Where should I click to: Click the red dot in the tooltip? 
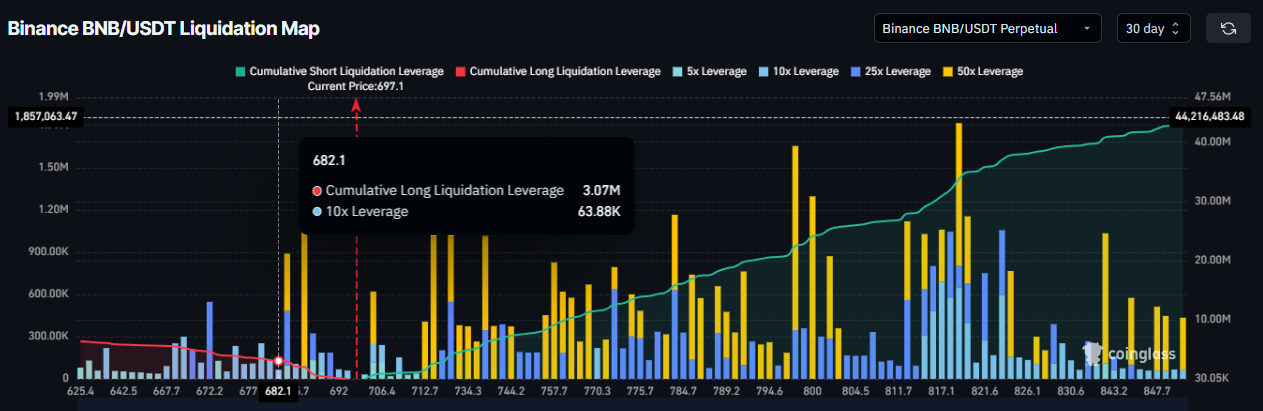pos(317,190)
